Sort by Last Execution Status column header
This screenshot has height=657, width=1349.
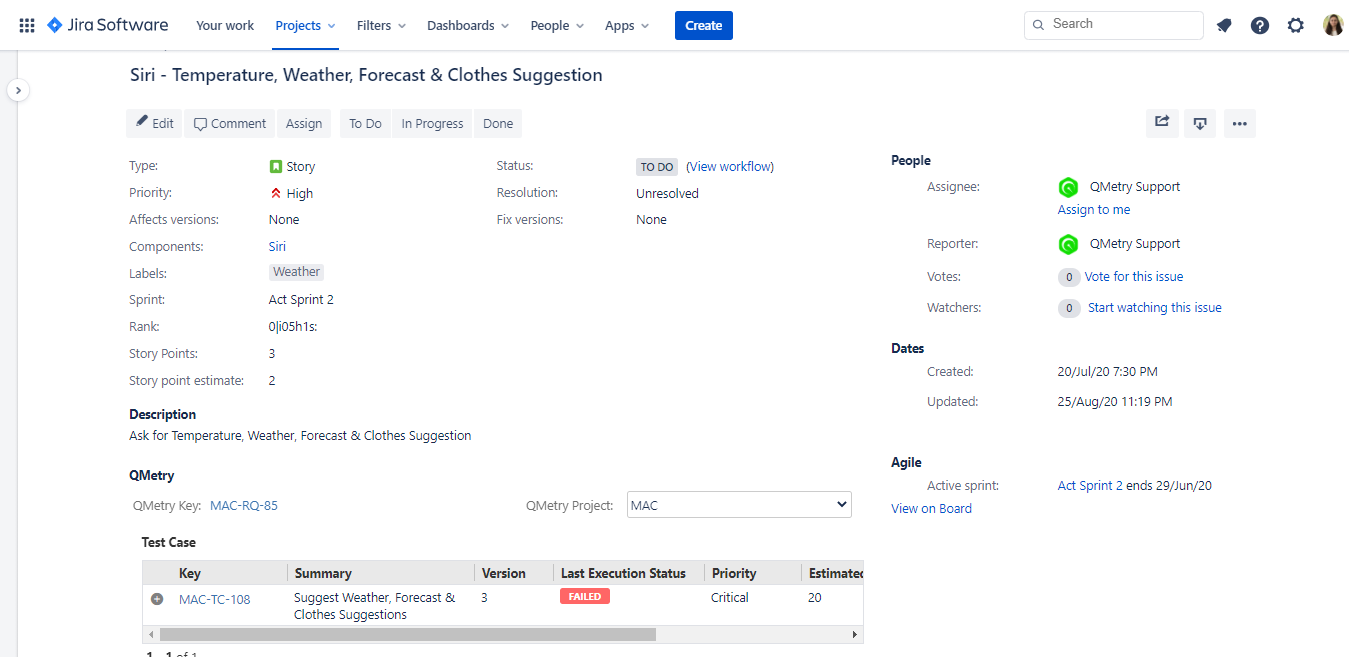coord(623,574)
